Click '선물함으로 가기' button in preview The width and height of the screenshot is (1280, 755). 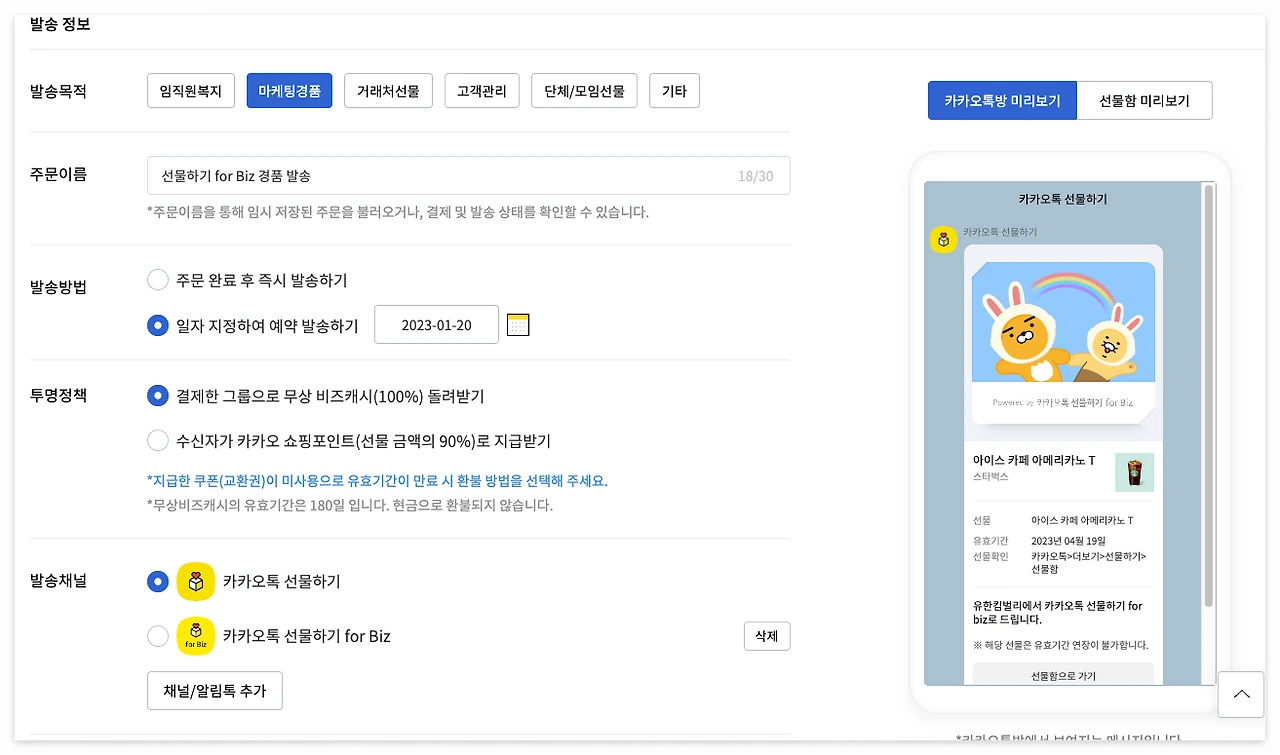pyautogui.click(x=1063, y=676)
